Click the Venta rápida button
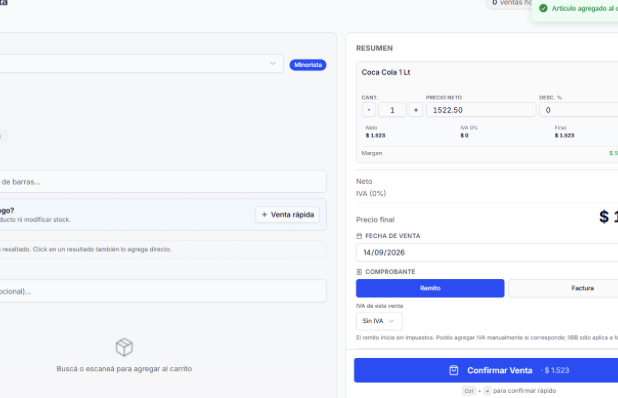The width and height of the screenshot is (618, 398). (288, 215)
